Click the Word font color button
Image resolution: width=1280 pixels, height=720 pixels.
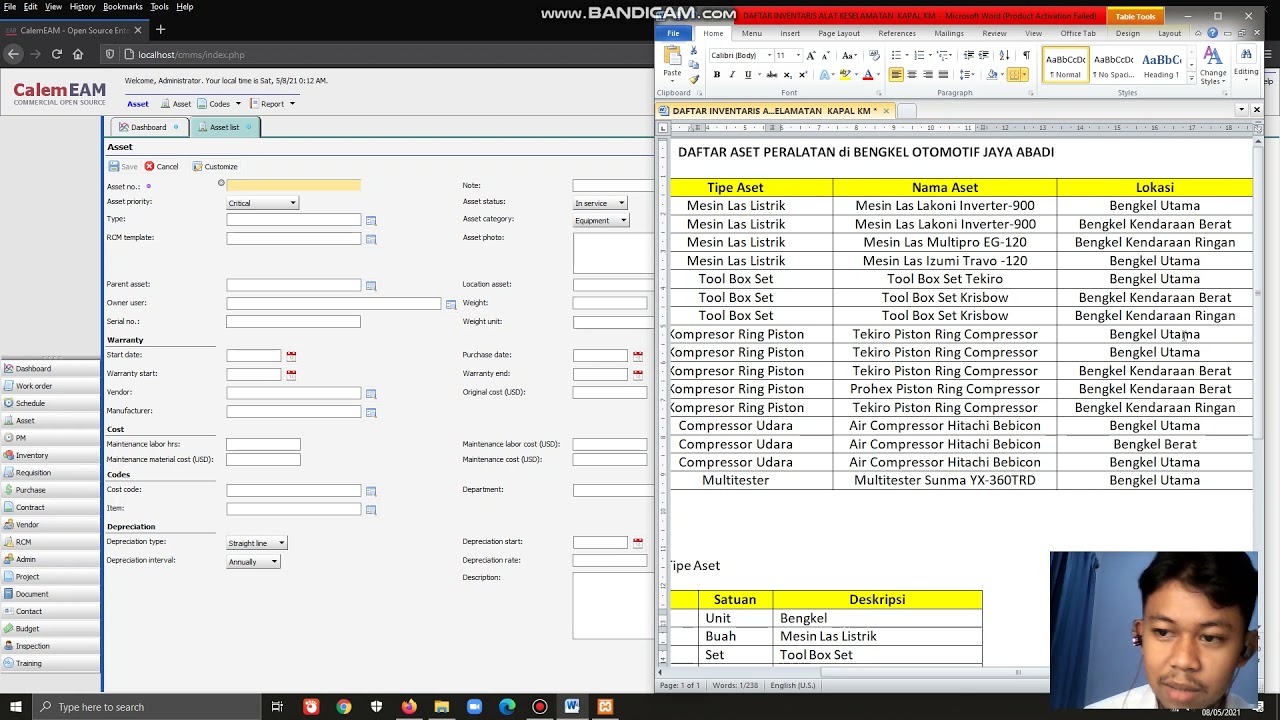pos(870,75)
